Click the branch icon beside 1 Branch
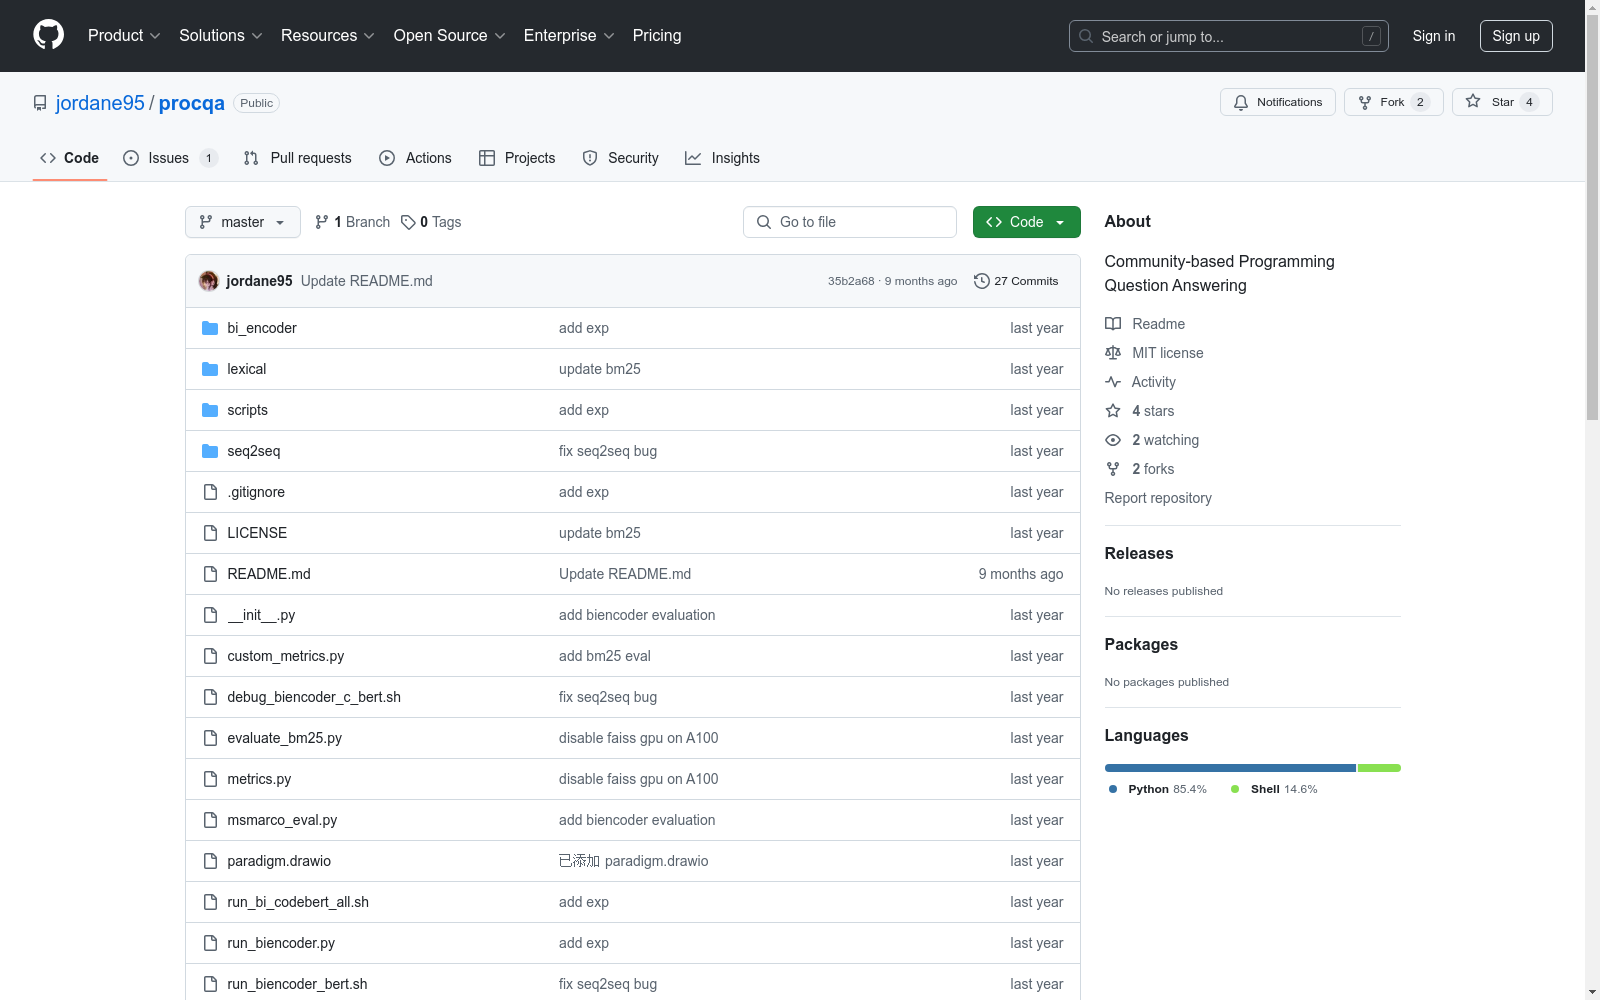The width and height of the screenshot is (1600, 1000). (x=322, y=222)
